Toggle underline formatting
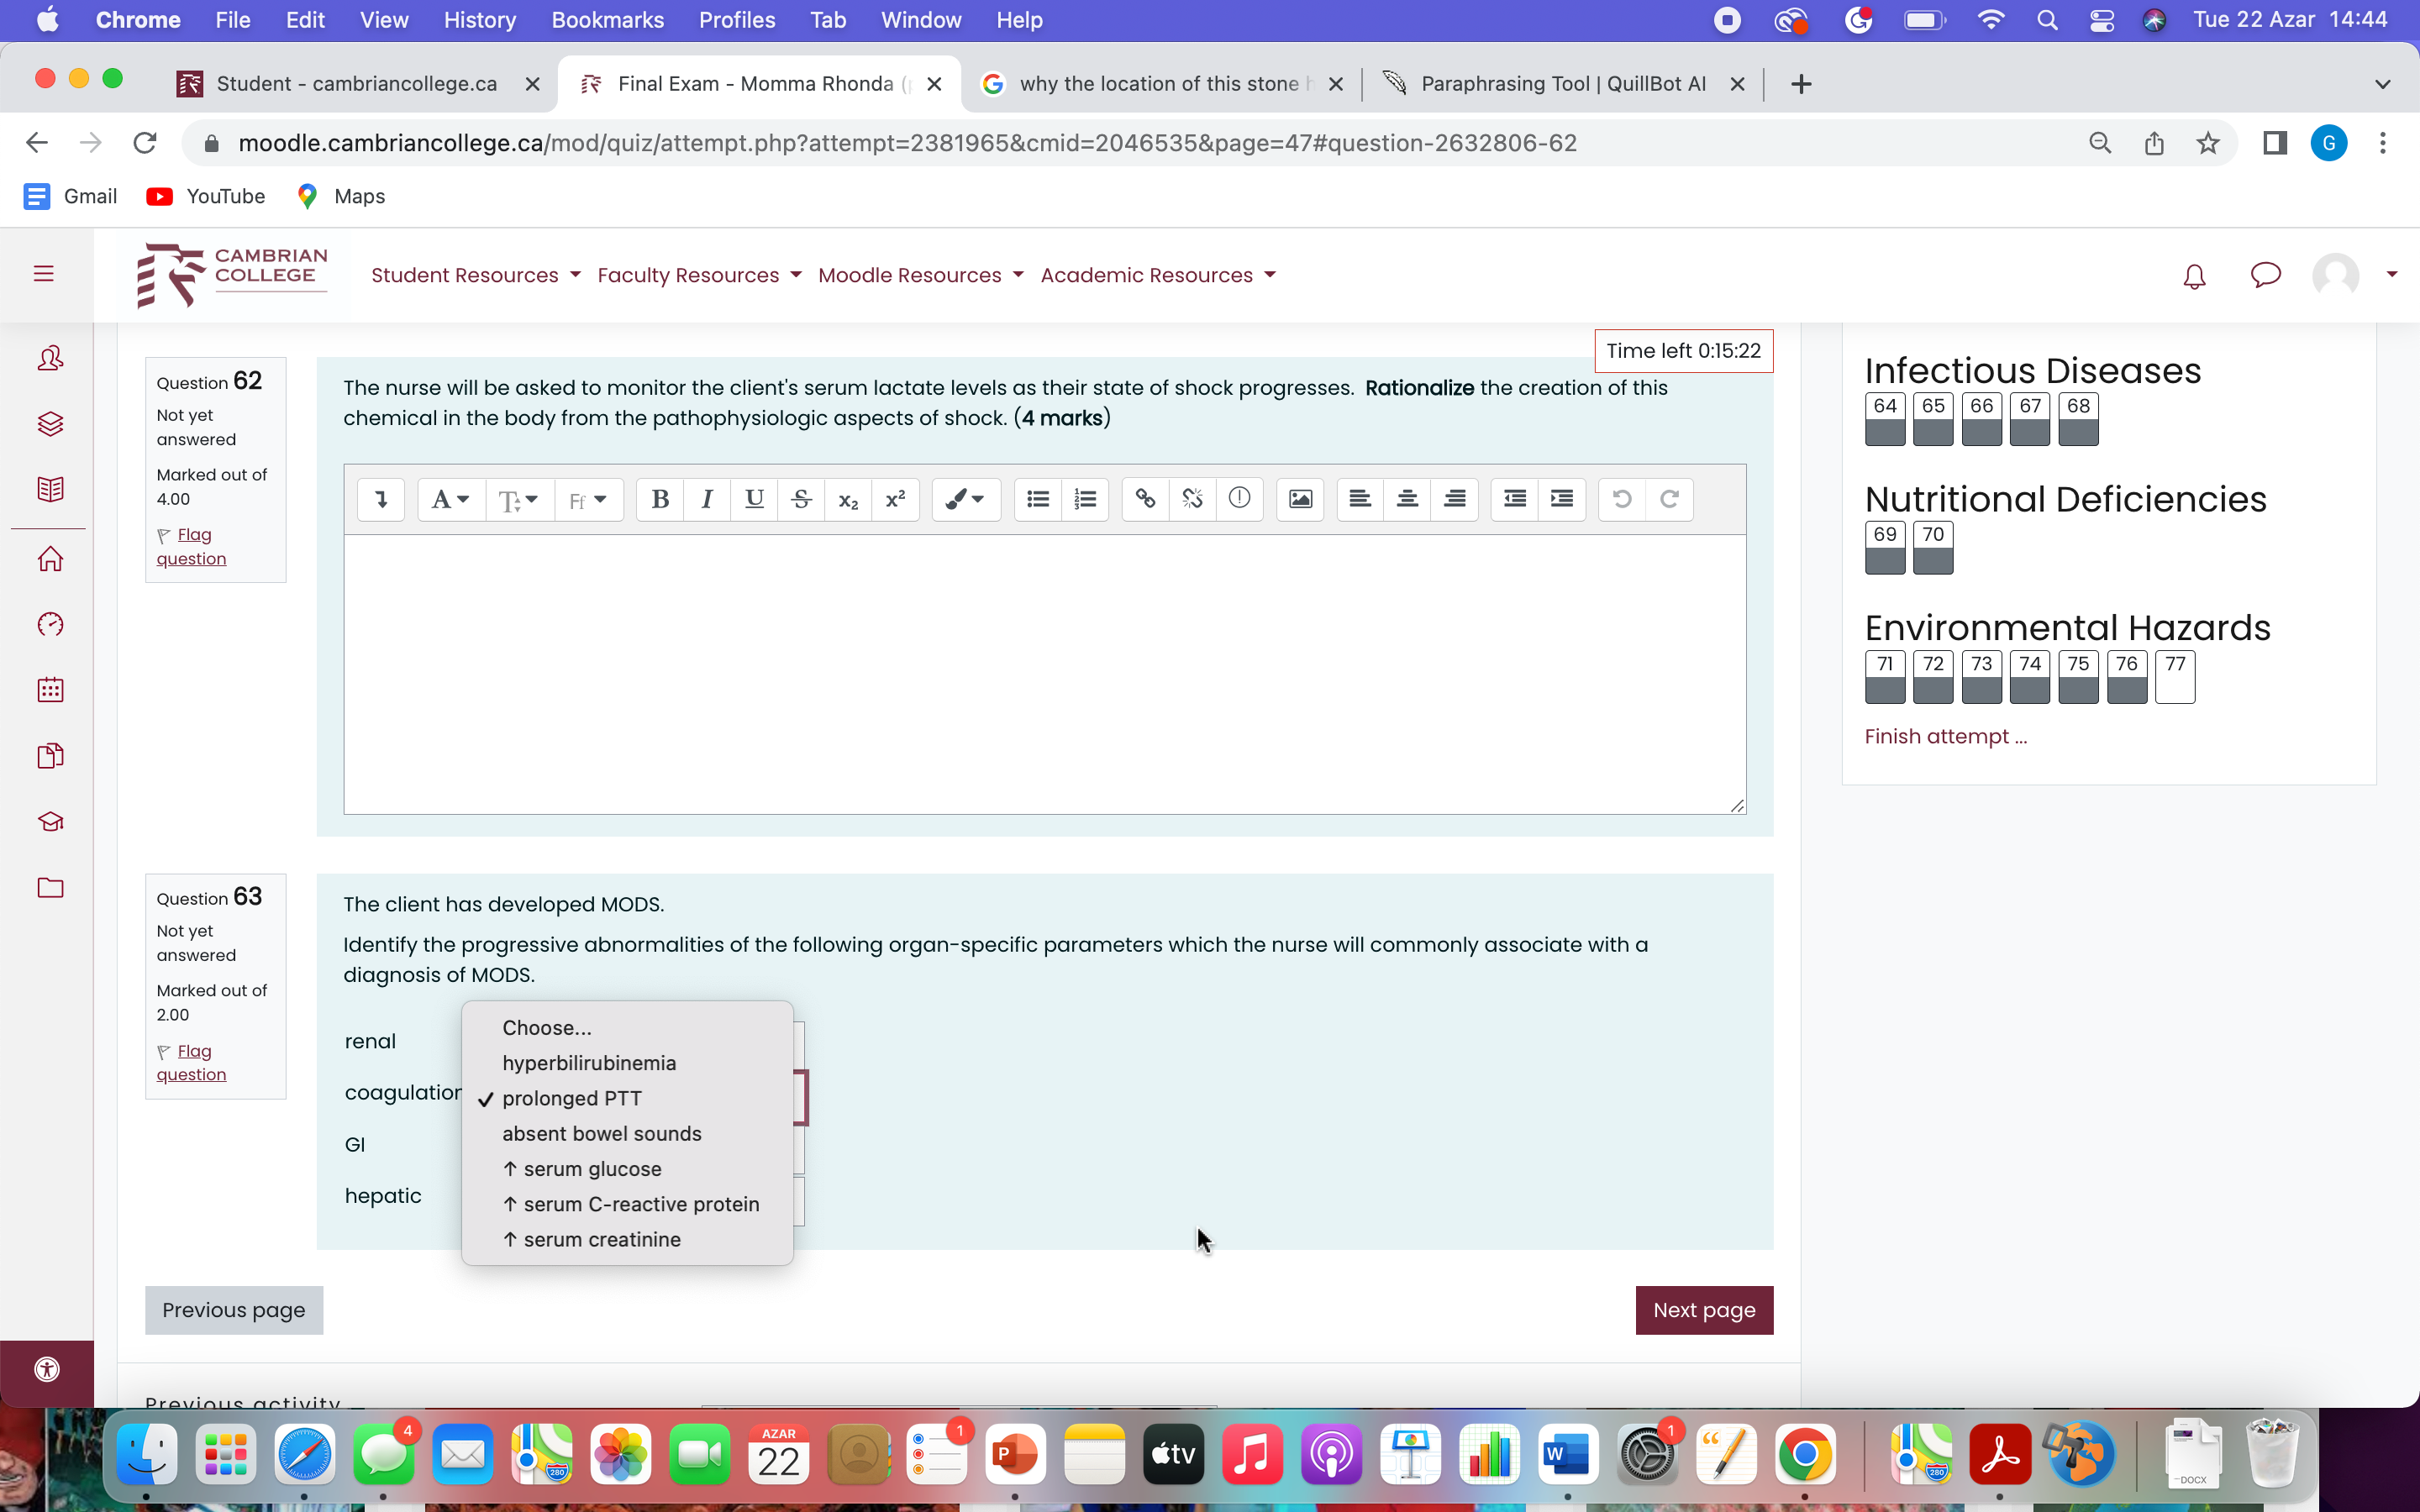 click(754, 499)
